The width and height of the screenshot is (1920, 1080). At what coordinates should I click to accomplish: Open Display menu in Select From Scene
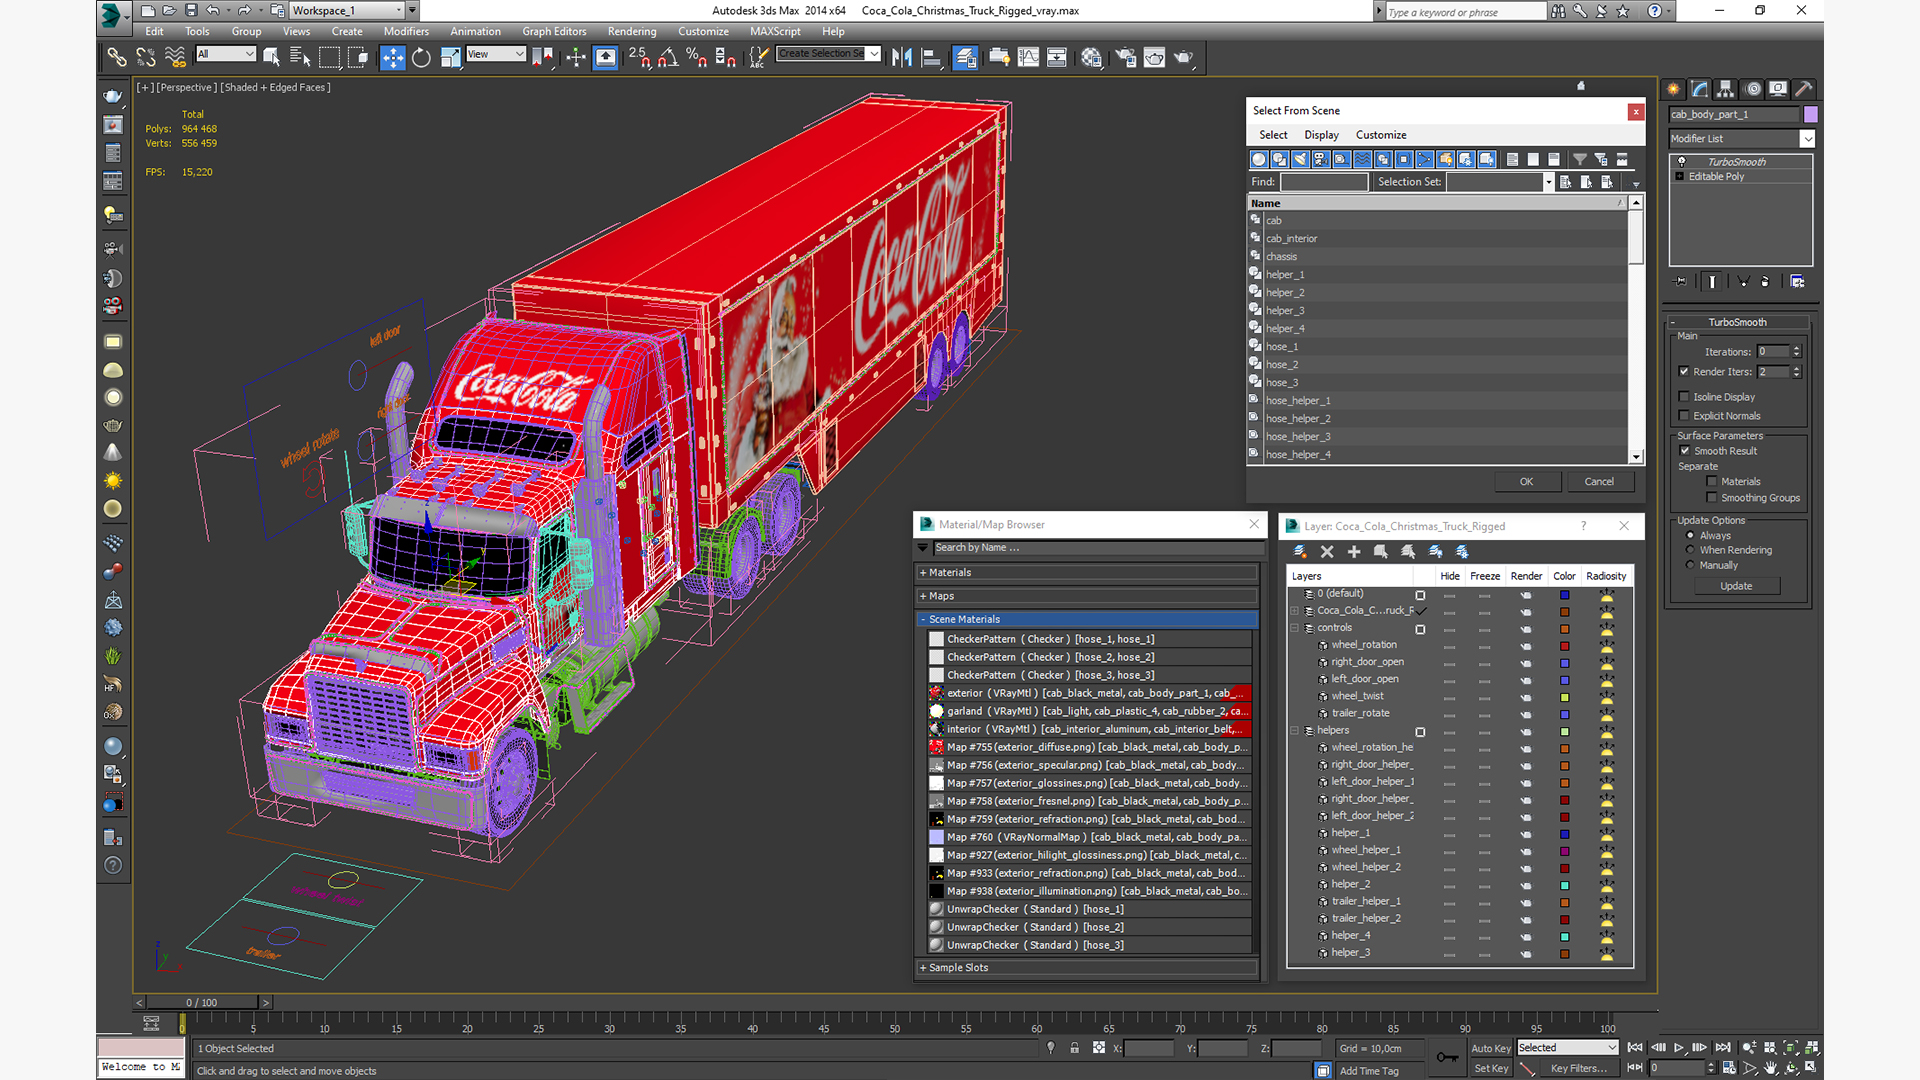click(x=1321, y=135)
